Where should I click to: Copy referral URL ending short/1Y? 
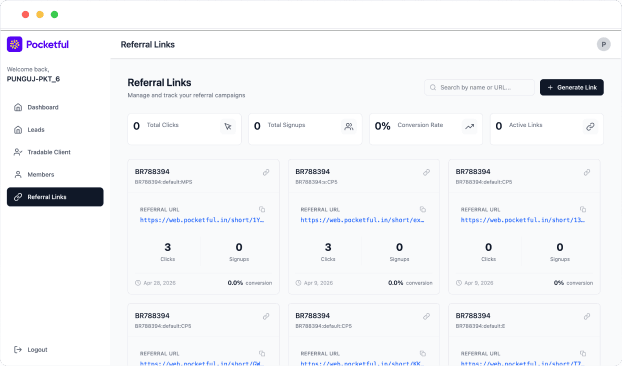(x=262, y=209)
